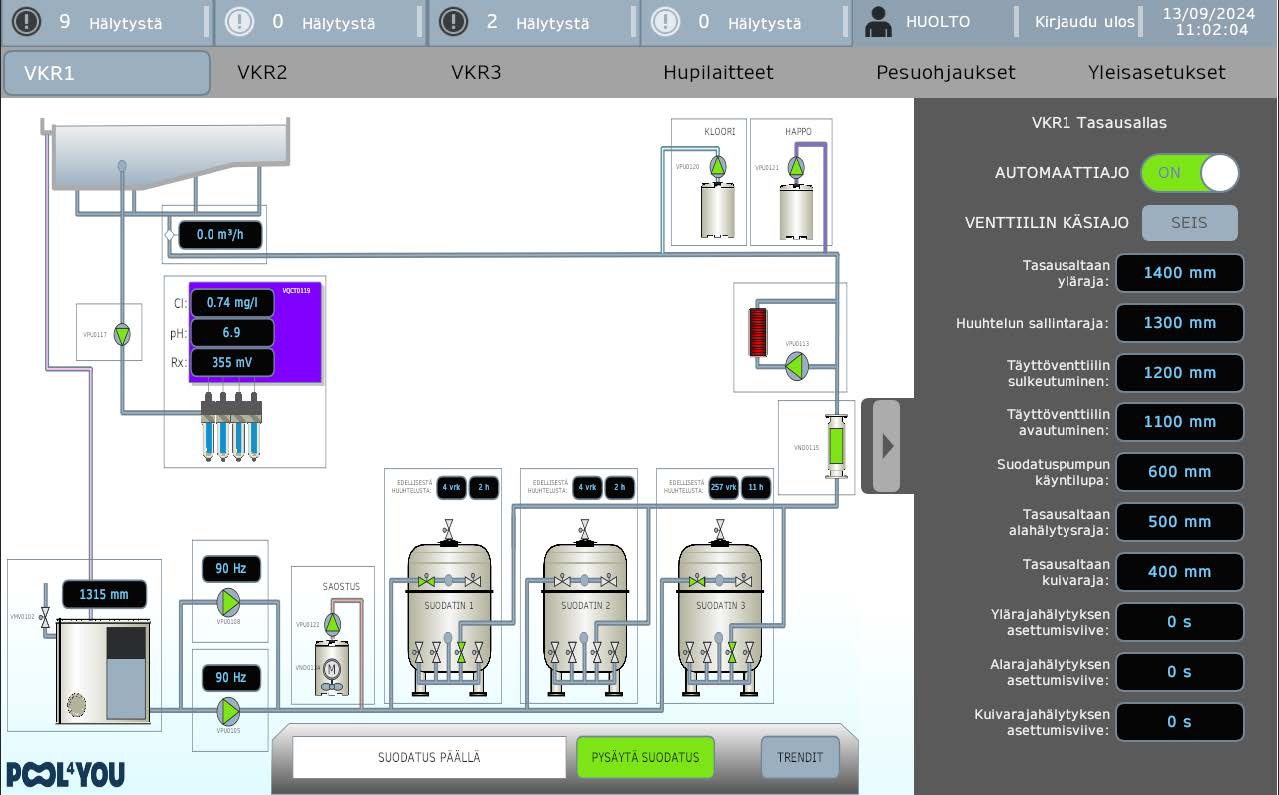
Task: Switch to the VKR2 tab
Action: 262,73
